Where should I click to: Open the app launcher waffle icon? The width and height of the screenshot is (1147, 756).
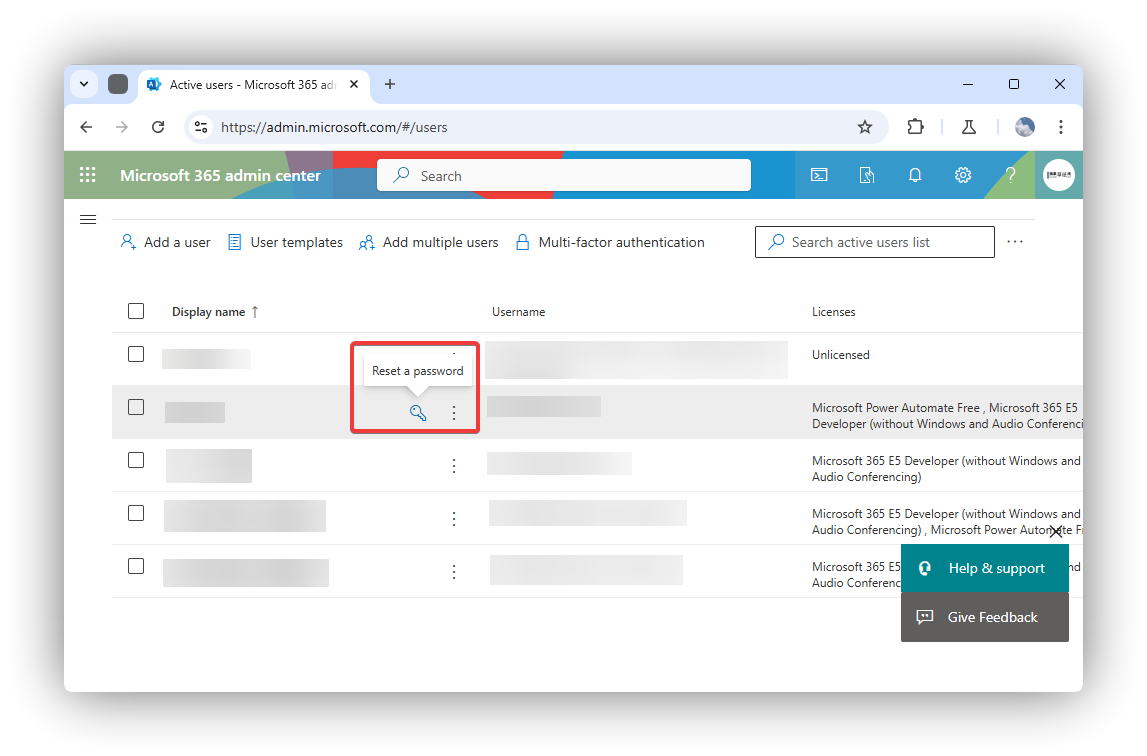88,175
